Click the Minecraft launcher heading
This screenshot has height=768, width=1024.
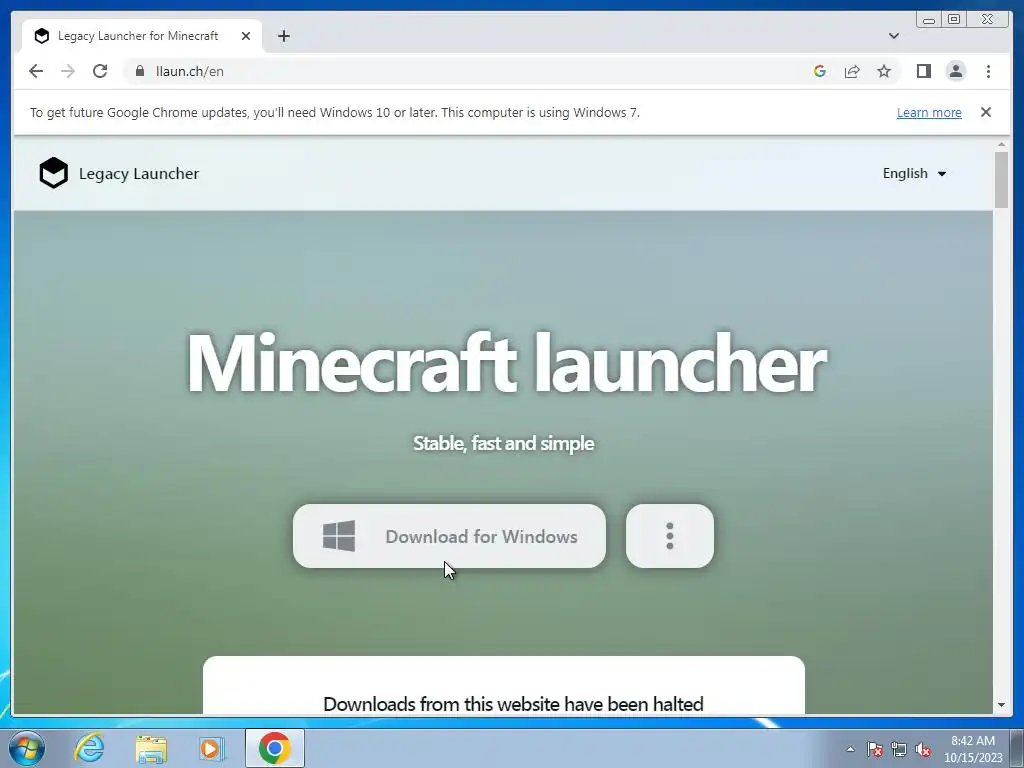[507, 363]
